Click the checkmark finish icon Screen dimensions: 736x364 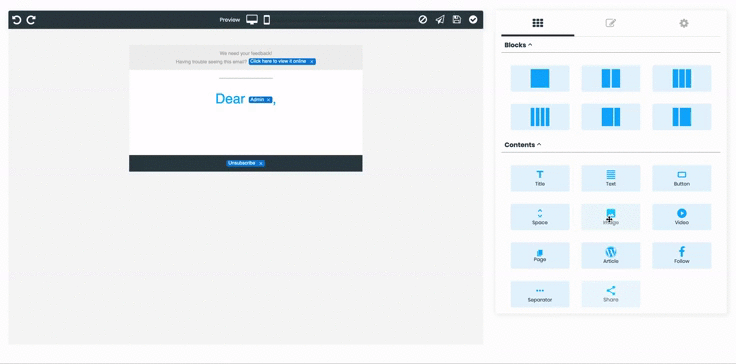pos(473,19)
